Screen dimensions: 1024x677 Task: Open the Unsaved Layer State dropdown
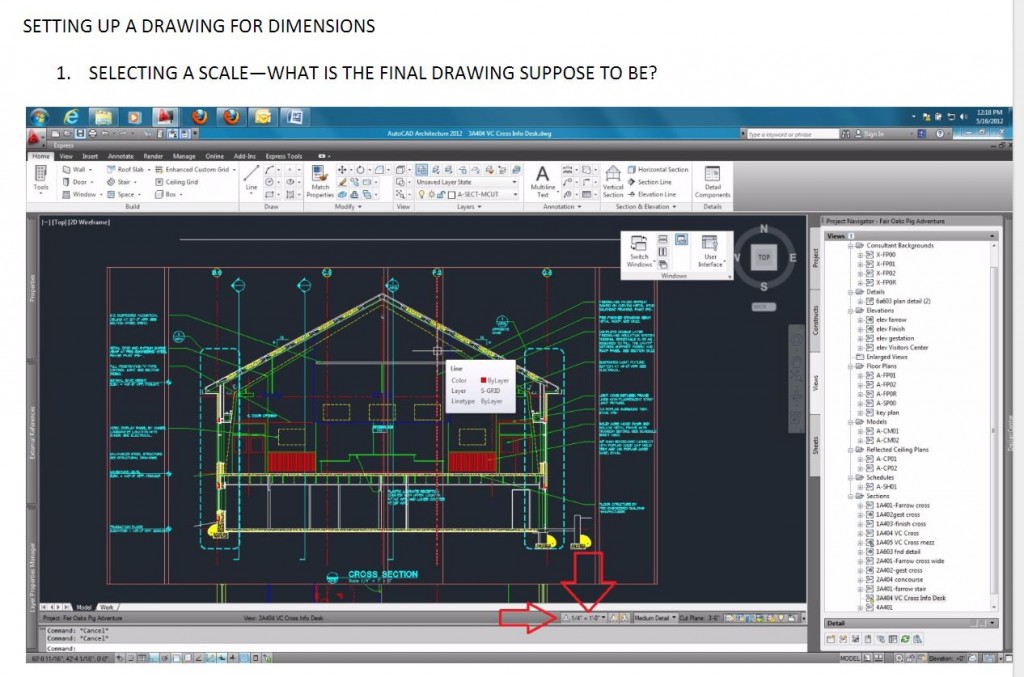(468, 182)
